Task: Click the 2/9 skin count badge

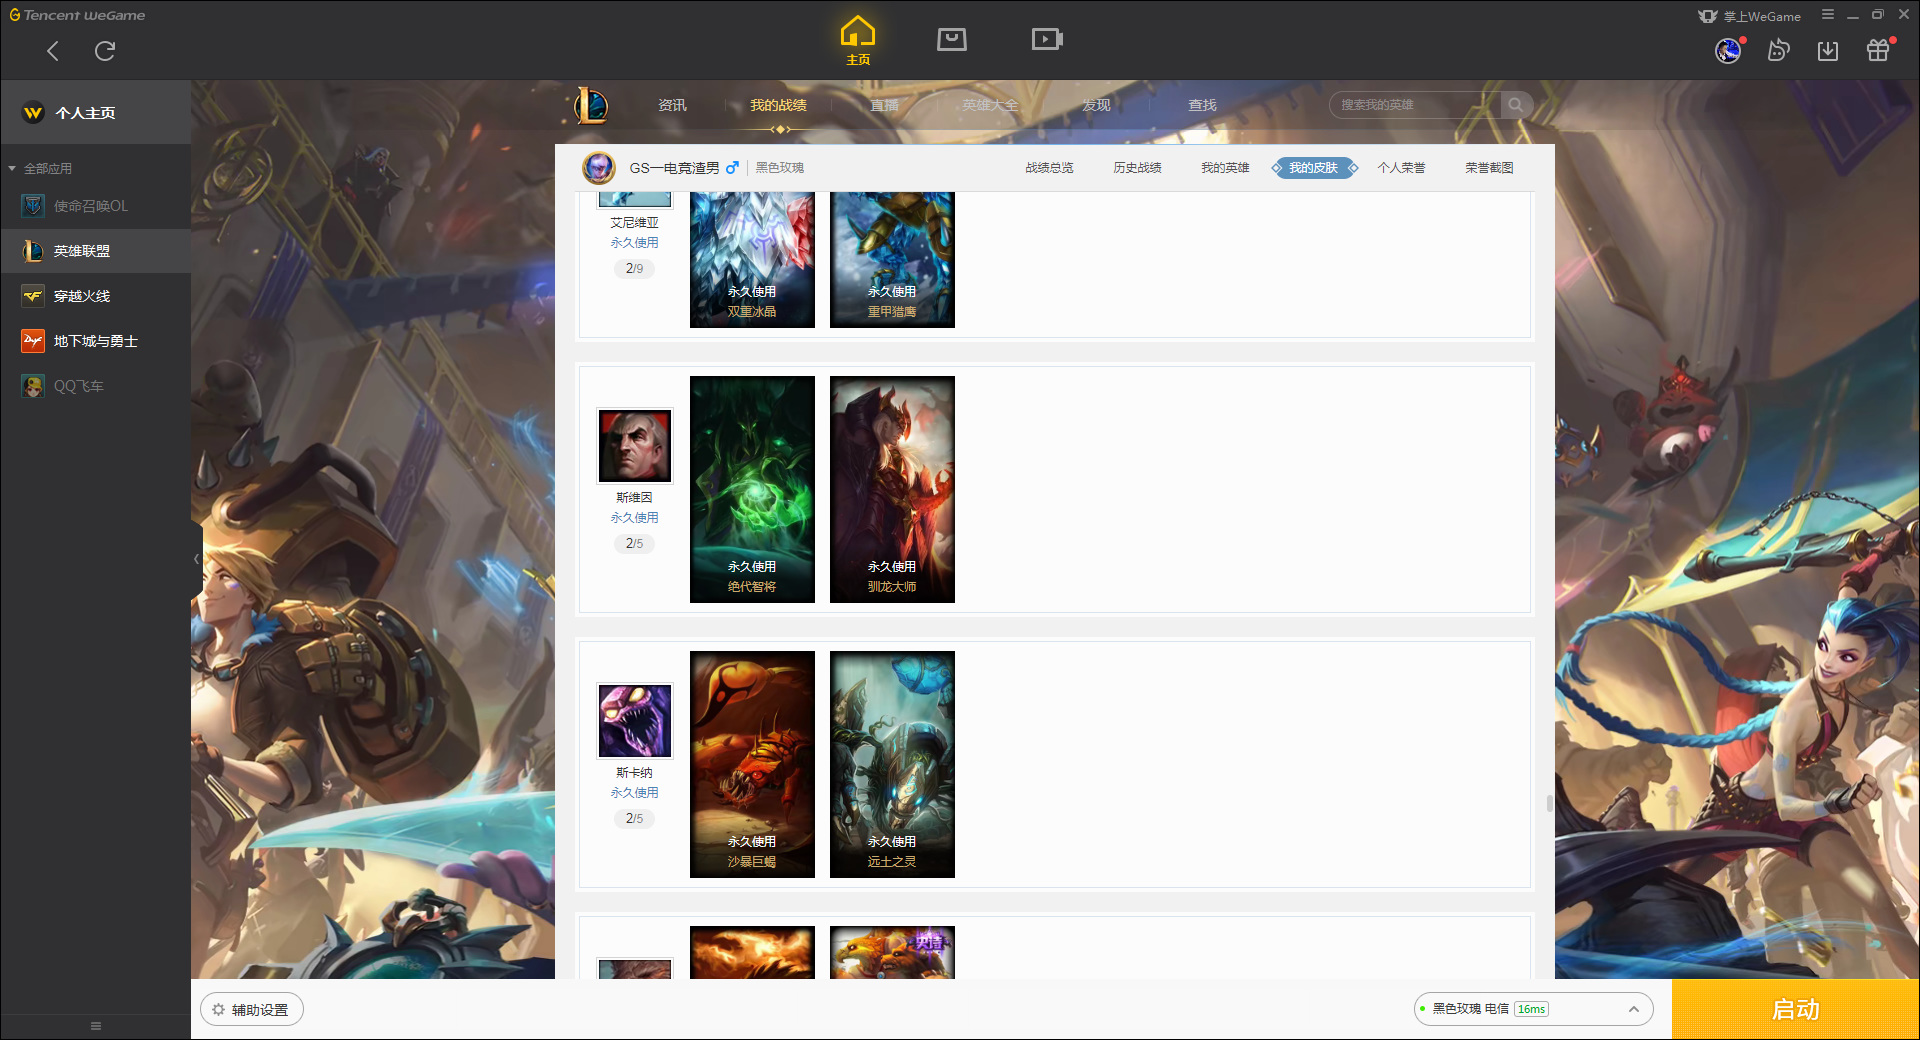Action: [634, 268]
